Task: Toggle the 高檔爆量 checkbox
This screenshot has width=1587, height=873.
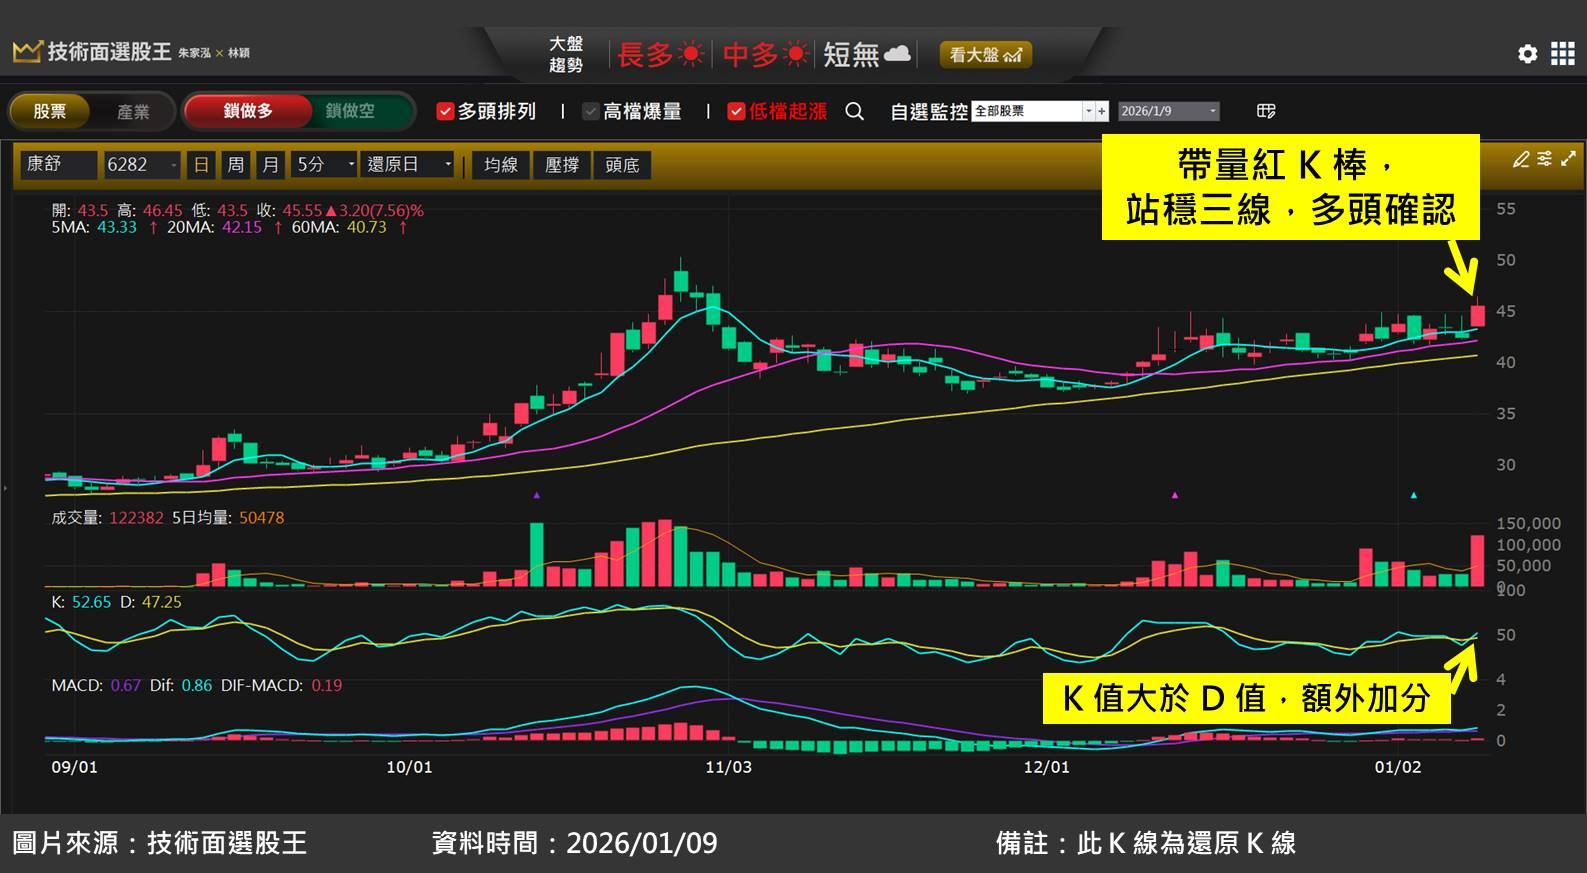Action: point(591,111)
